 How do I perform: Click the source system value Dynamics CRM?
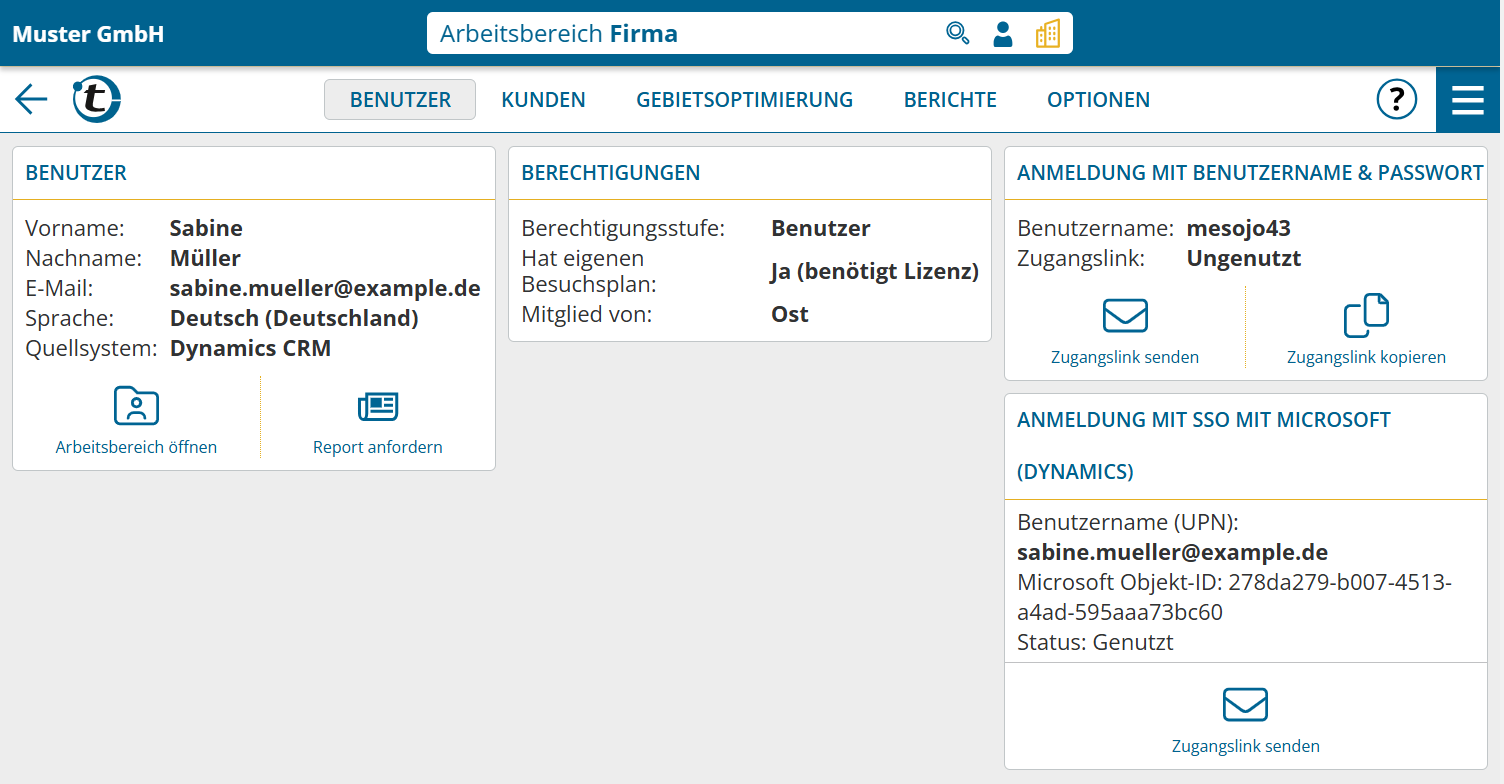[250, 348]
